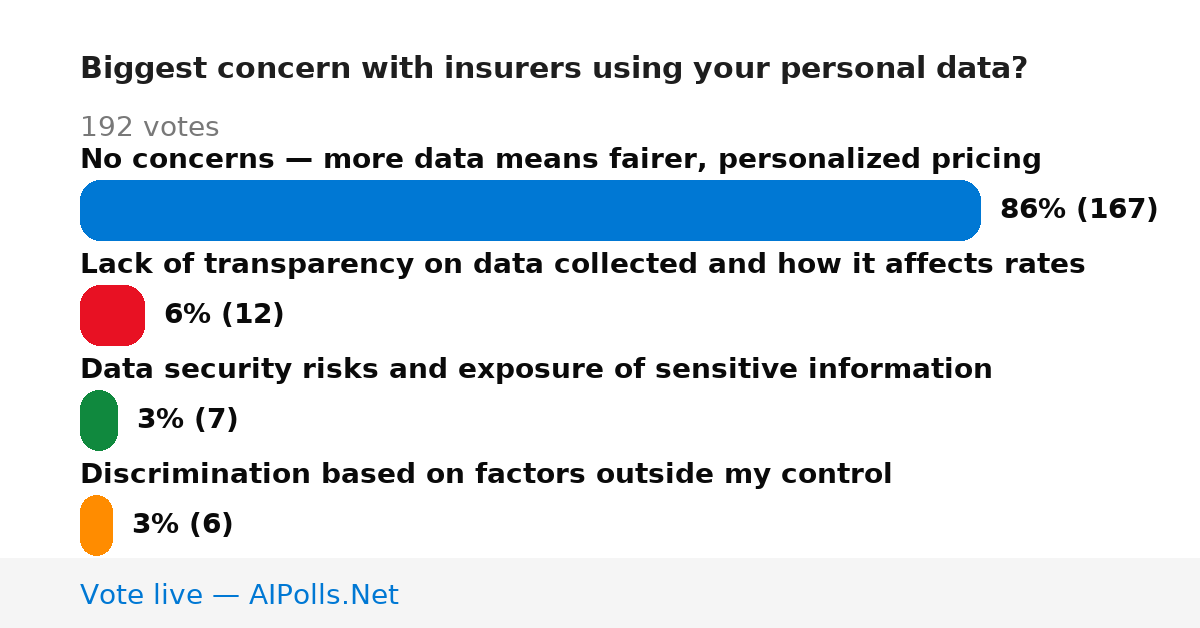Select 'Discrimination based on factors' option label
The height and width of the screenshot is (628, 1200).
[486, 474]
